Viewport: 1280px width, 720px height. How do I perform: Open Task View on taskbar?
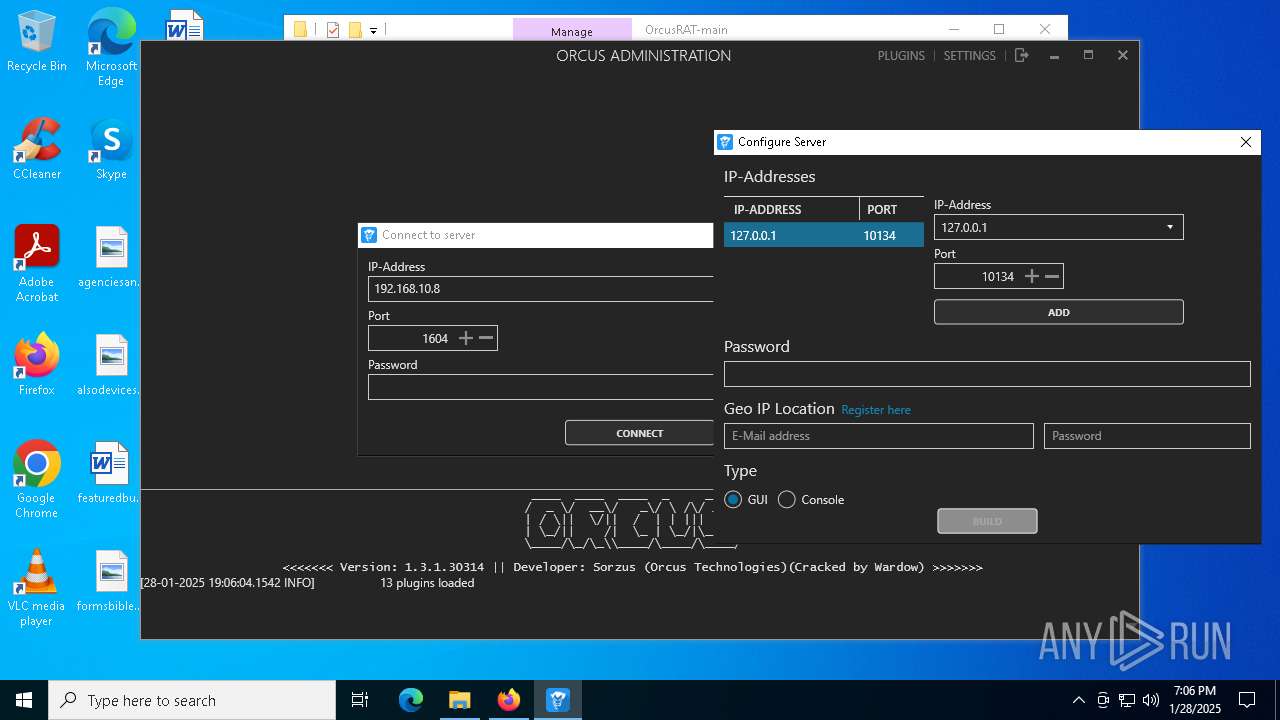(x=360, y=700)
